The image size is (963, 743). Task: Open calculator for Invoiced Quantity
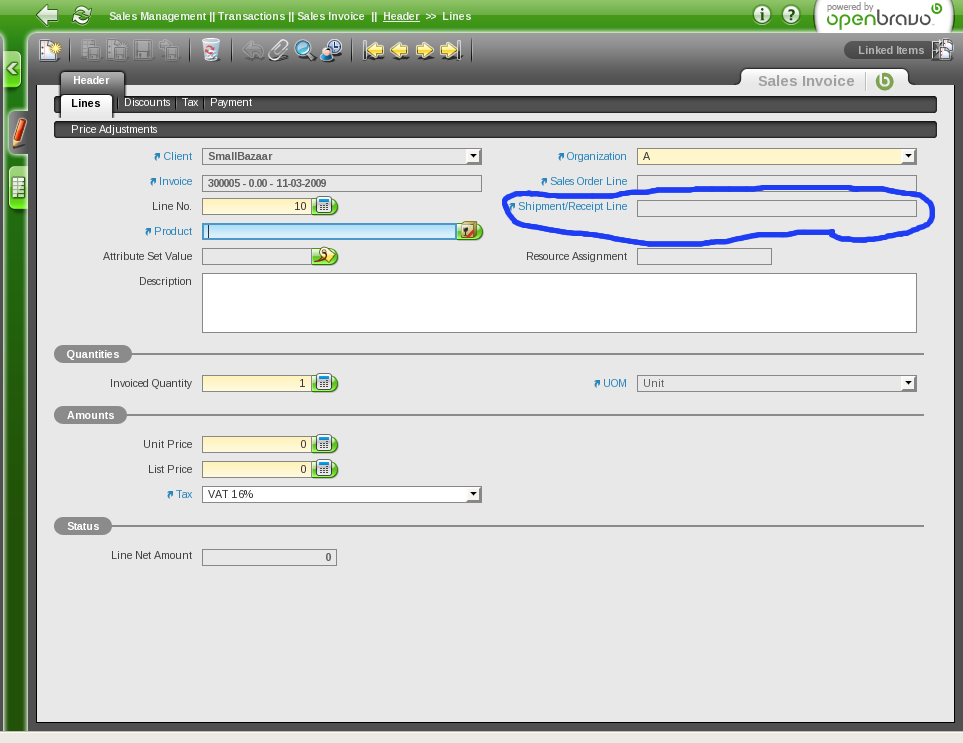324,383
